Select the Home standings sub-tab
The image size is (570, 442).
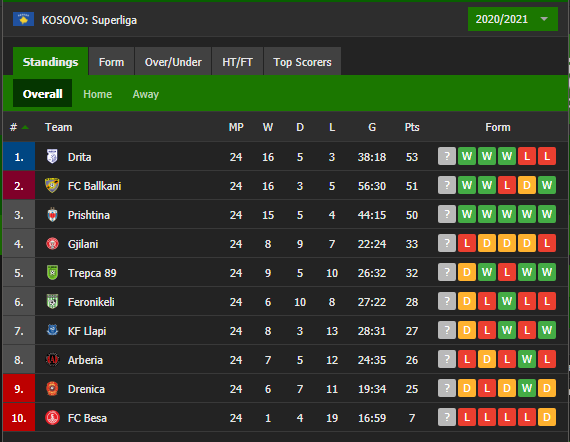tap(97, 94)
